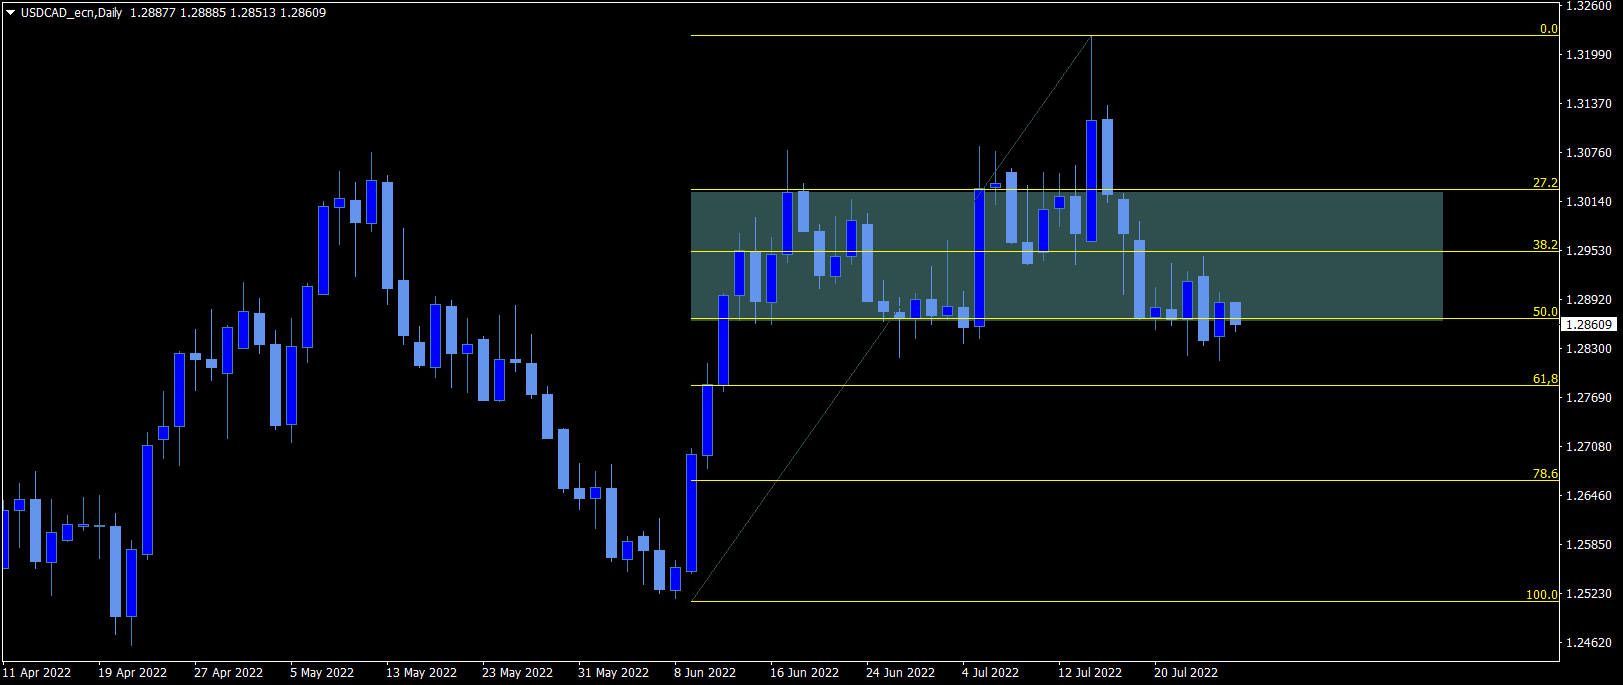Image resolution: width=1623 pixels, height=685 pixels.
Task: Click the 31 May 2022 date label
Action: [x=613, y=673]
